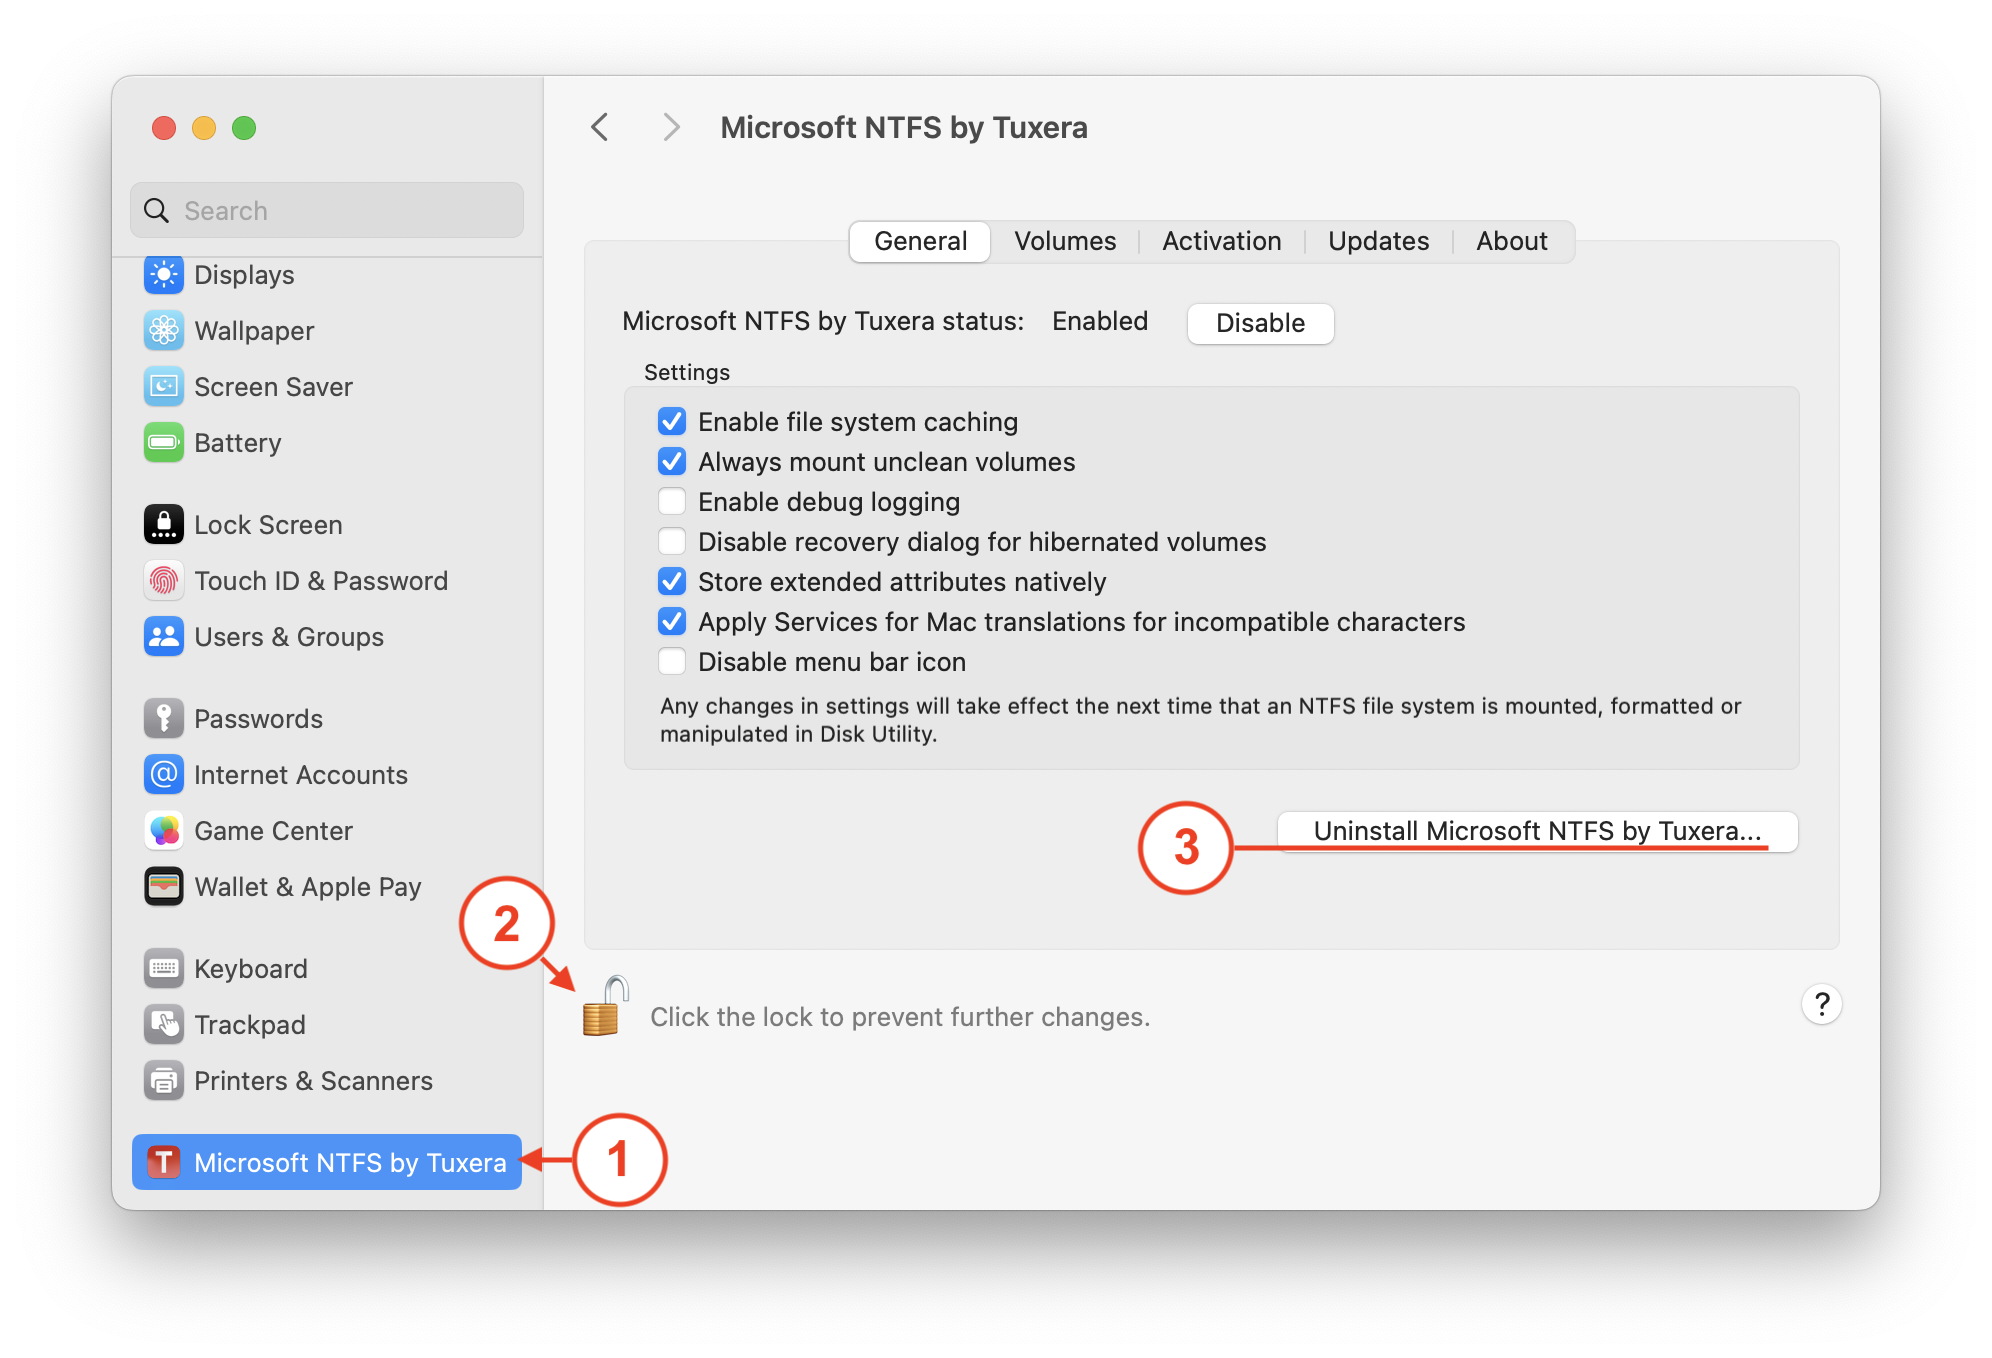Open Users & Groups icon
1992x1358 pixels.
164,637
